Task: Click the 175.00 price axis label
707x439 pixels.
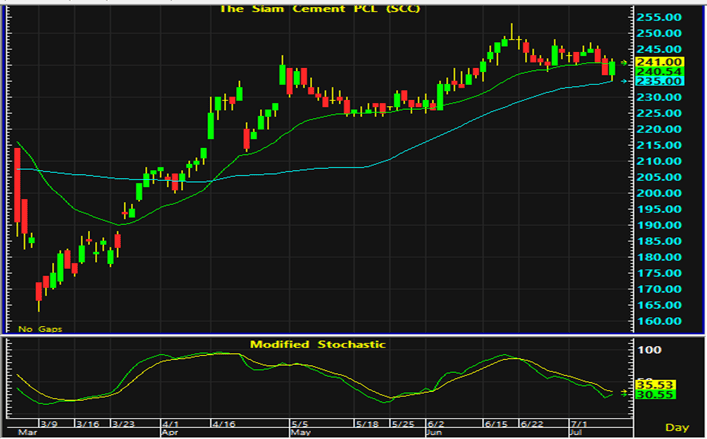Action: (x=659, y=273)
